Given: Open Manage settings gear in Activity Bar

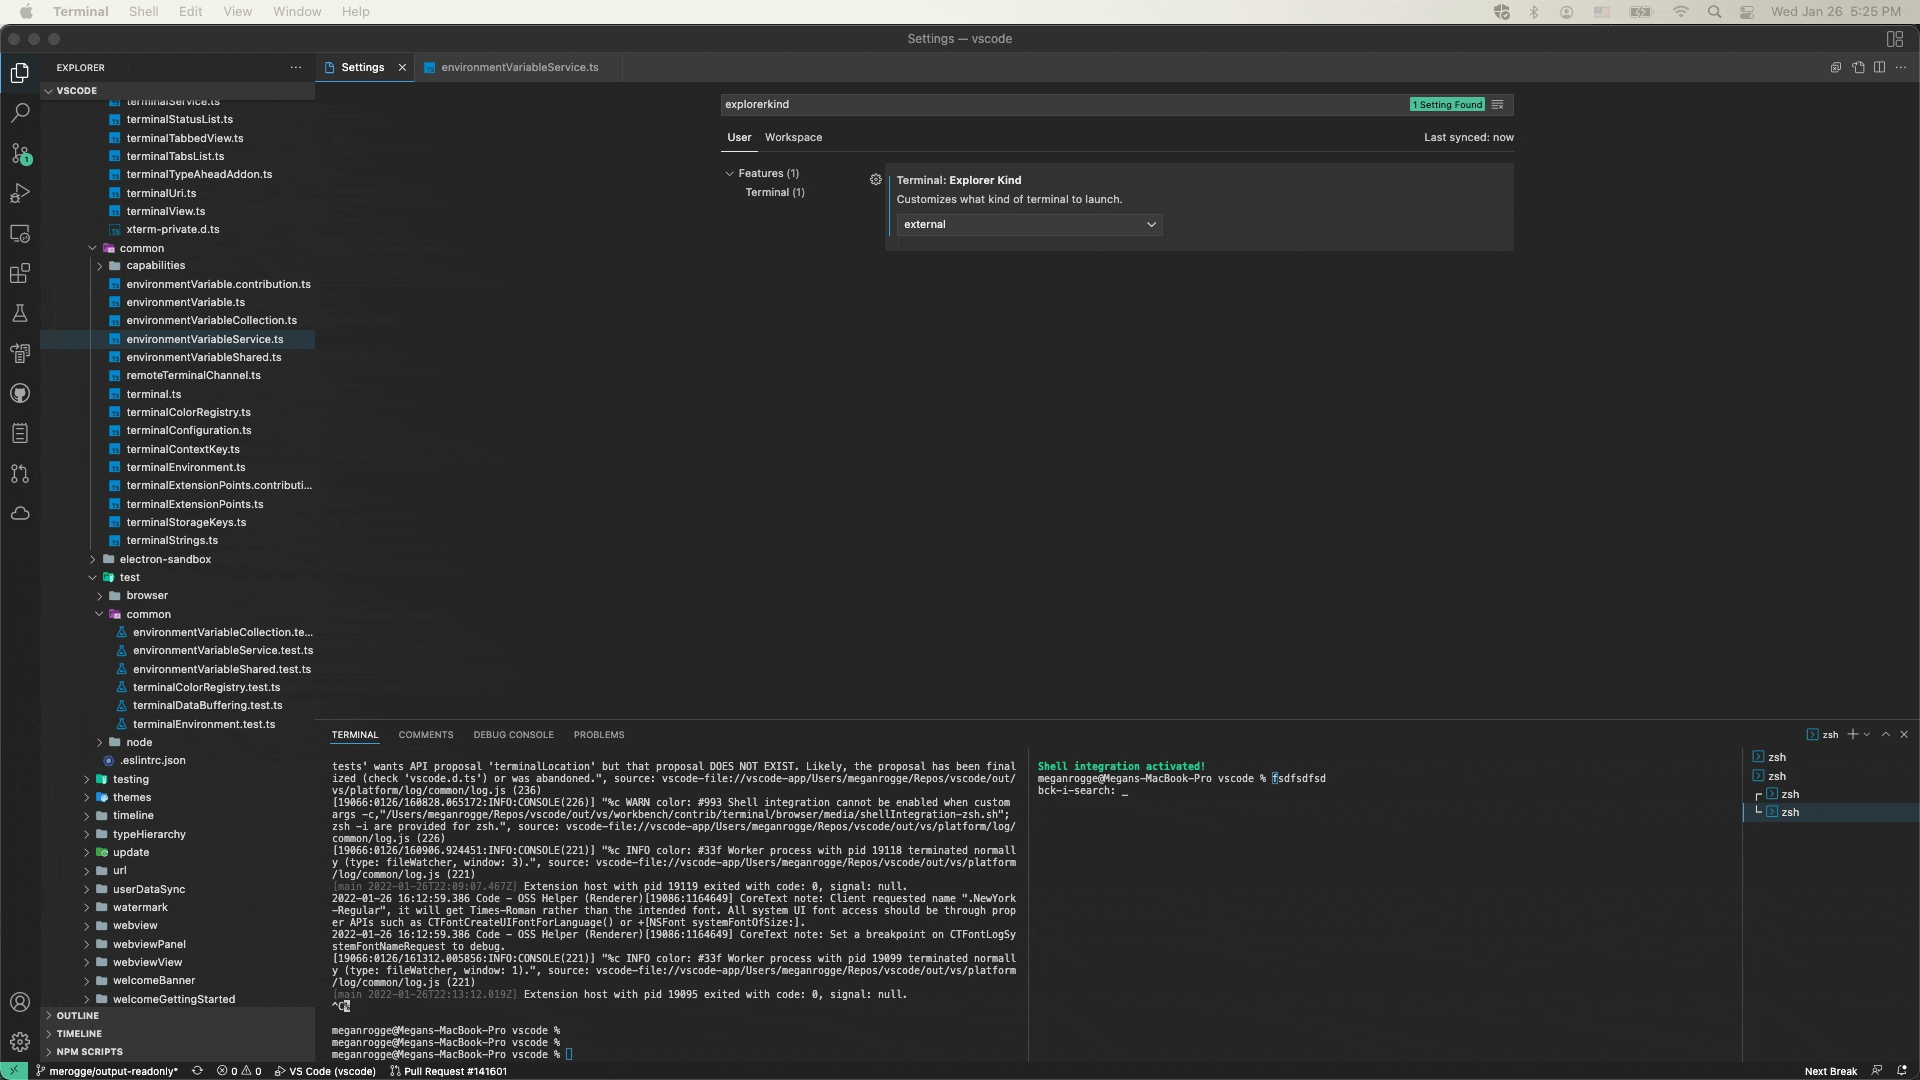Looking at the screenshot, I should 20,1041.
